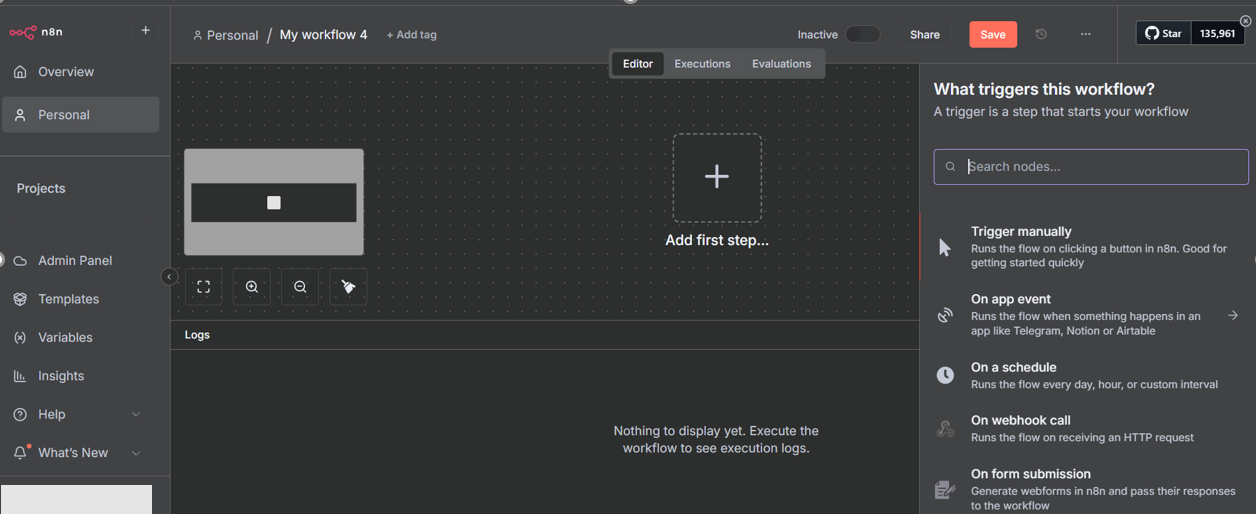The image size is (1256, 514).
Task: Click the fit-to-view canvas icon
Action: pos(203,287)
